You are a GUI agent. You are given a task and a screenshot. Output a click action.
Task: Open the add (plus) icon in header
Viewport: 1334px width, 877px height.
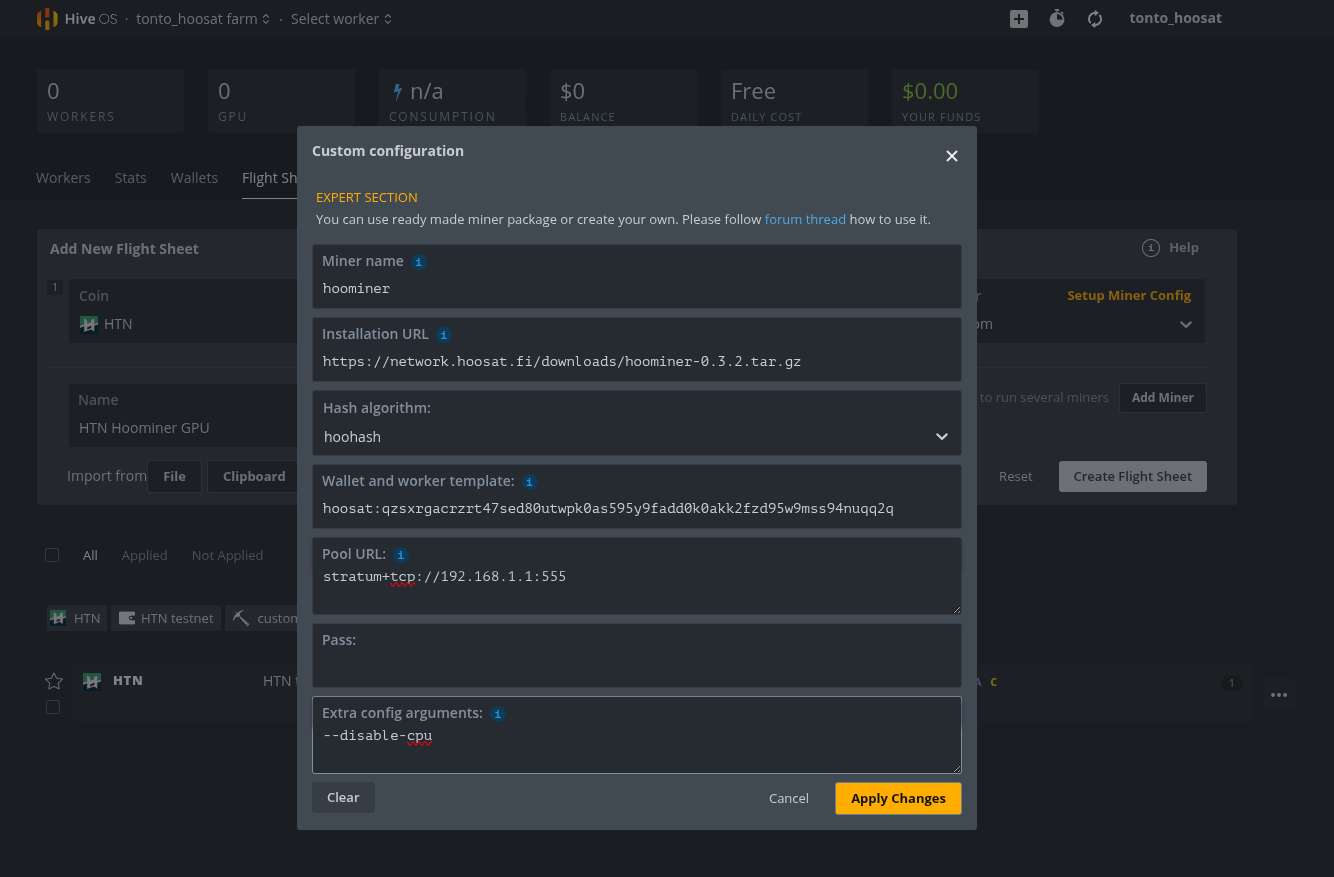pyautogui.click(x=1018, y=19)
